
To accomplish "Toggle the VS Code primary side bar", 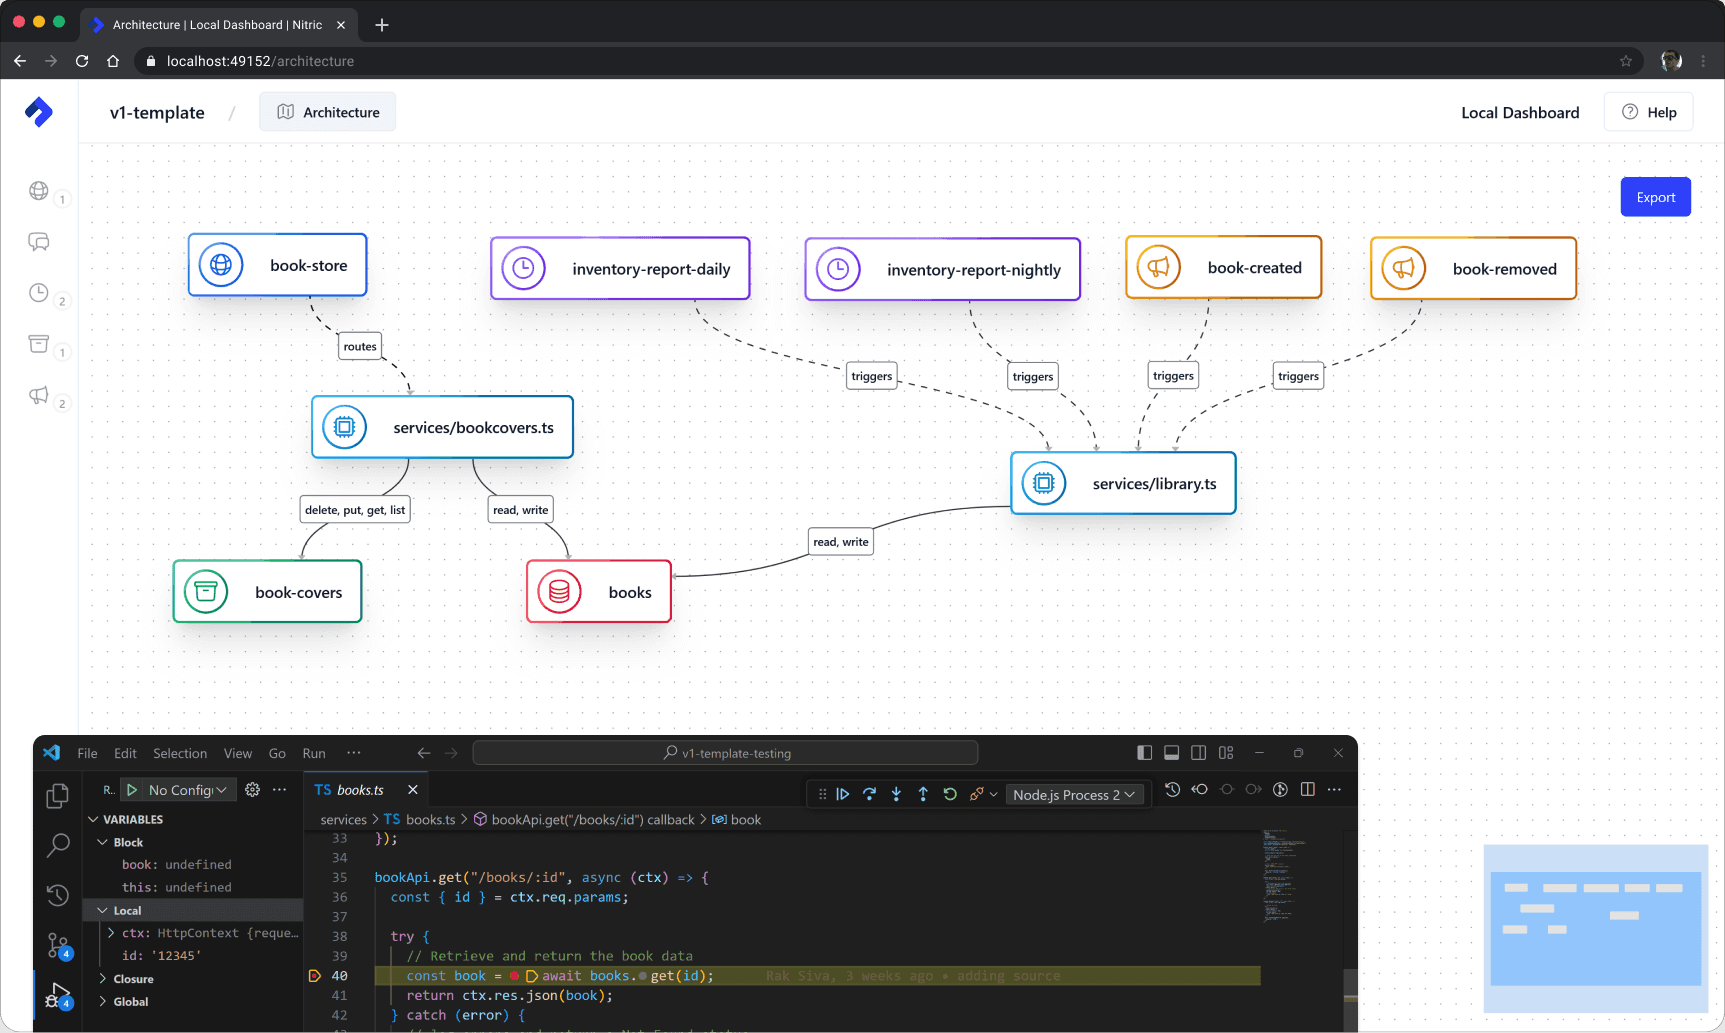I will pos(1145,753).
